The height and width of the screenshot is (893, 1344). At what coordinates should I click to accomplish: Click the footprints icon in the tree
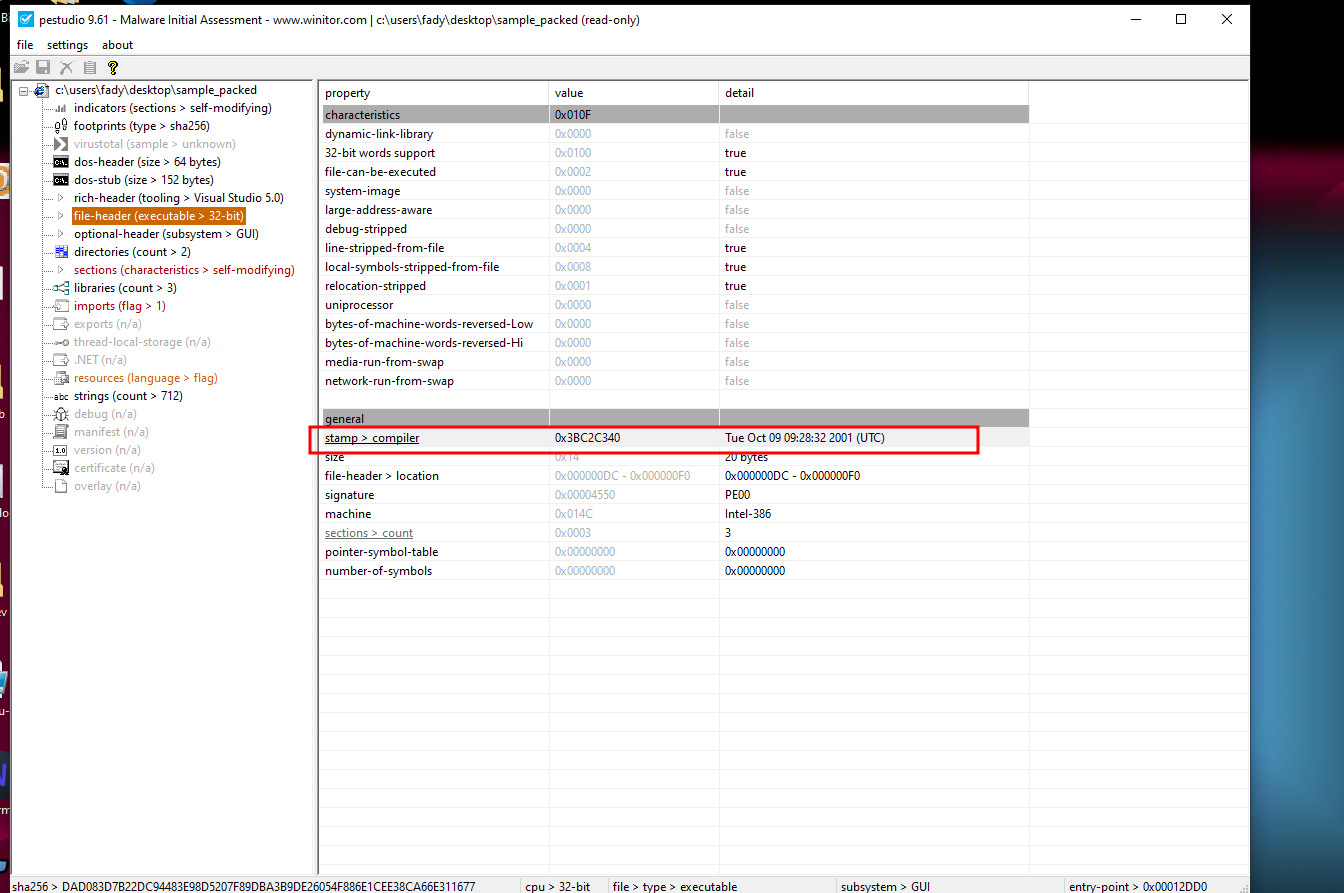coord(61,126)
